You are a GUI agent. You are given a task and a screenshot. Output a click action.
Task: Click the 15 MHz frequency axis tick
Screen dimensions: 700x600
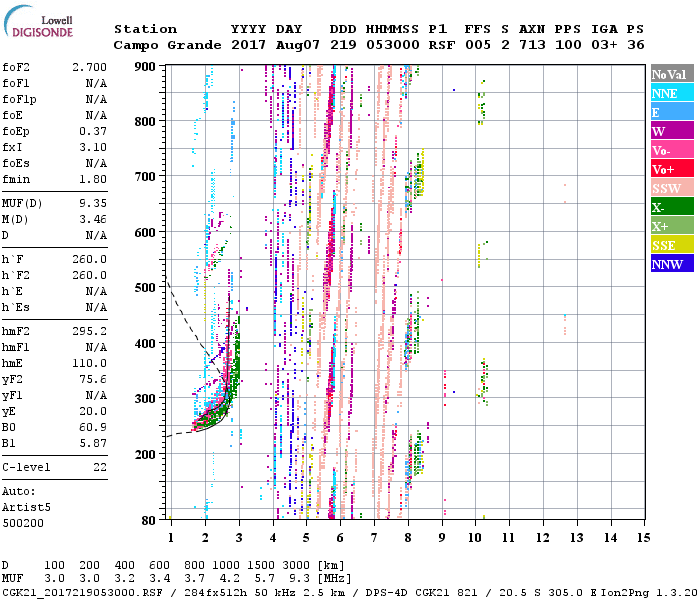643,538
